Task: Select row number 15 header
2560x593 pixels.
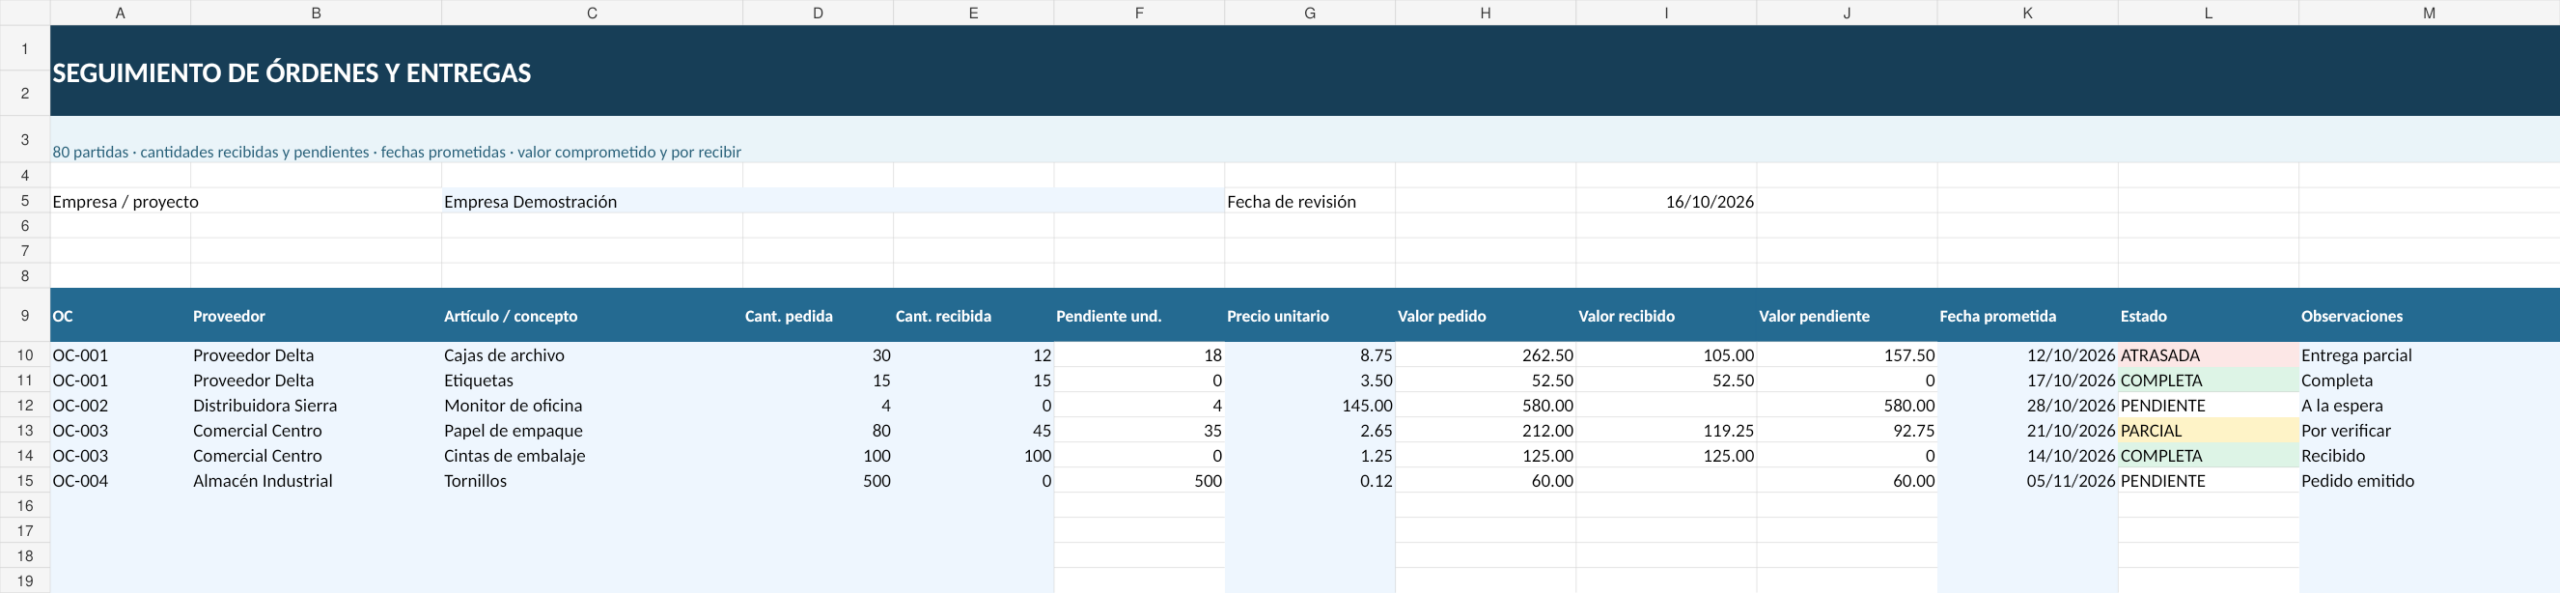Action: [25, 481]
